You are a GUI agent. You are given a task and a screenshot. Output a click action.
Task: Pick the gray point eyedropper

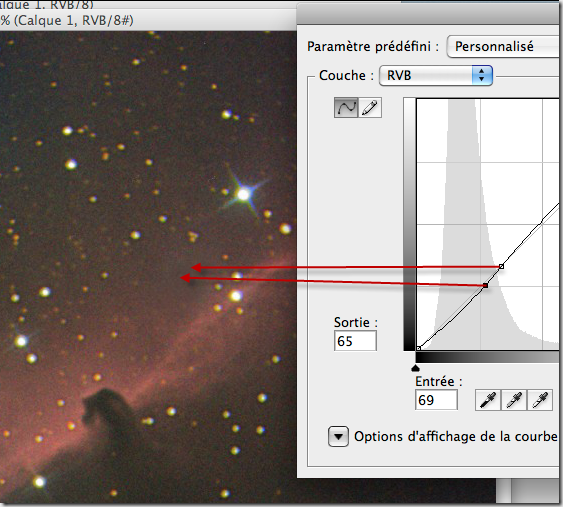click(x=514, y=400)
